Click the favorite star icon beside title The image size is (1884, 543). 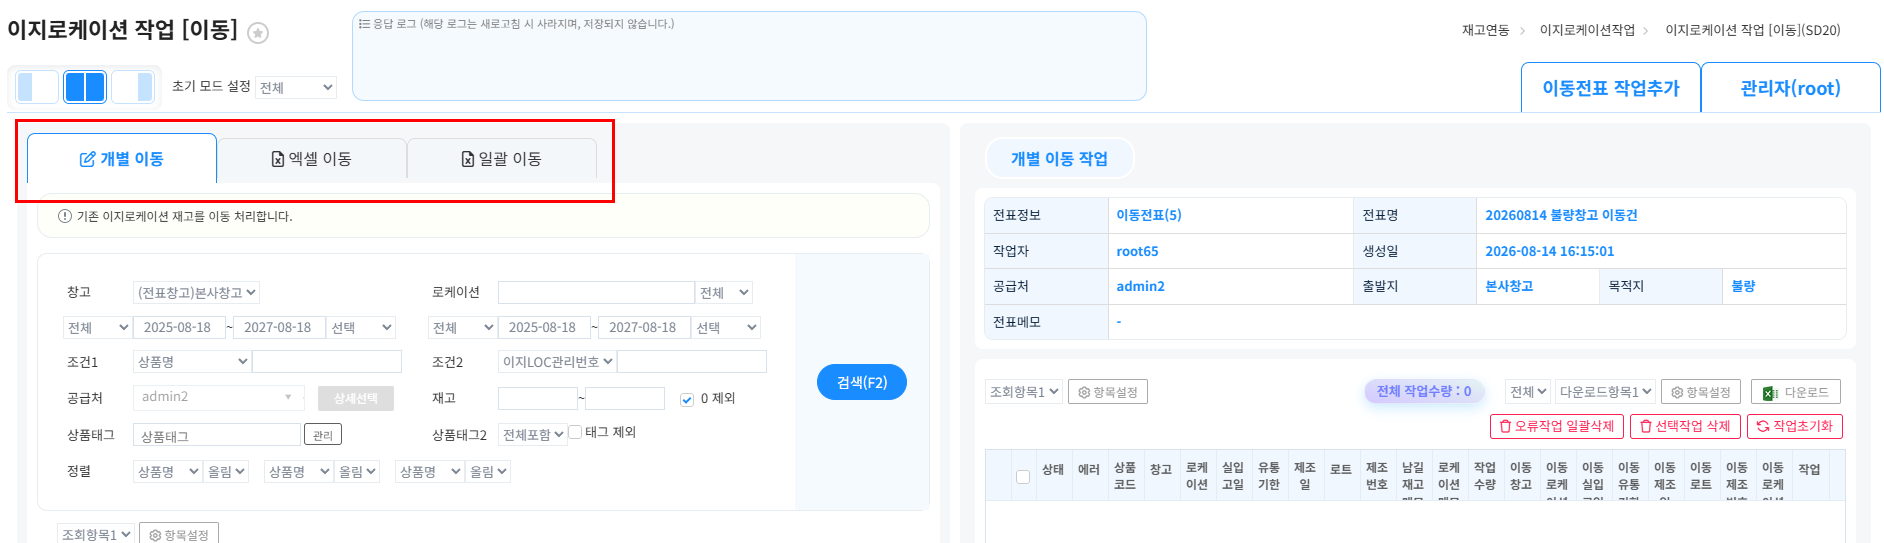point(258,33)
